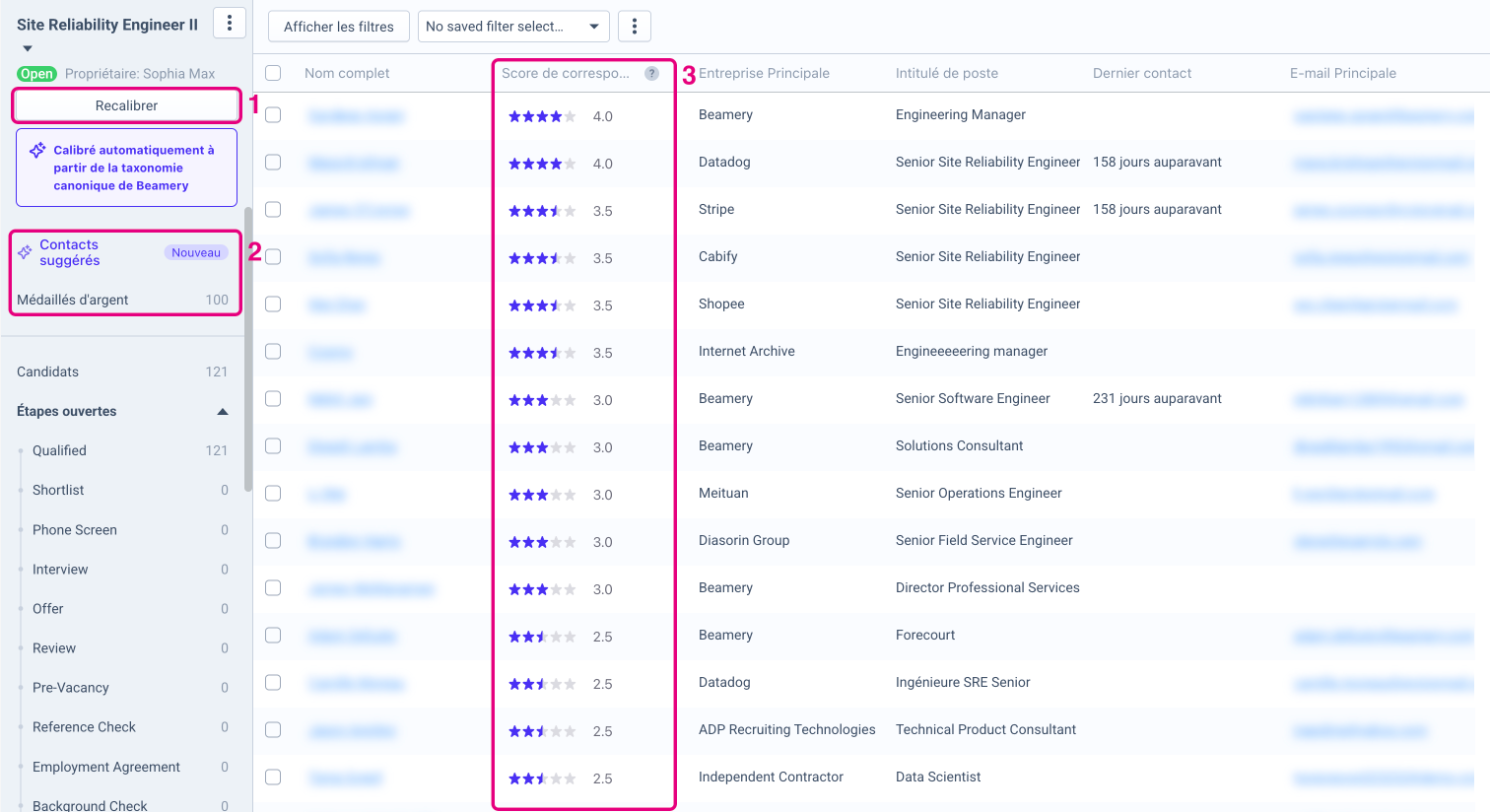Click the Dernier contact column header
This screenshot has height=812, width=1490.
pos(1142,73)
